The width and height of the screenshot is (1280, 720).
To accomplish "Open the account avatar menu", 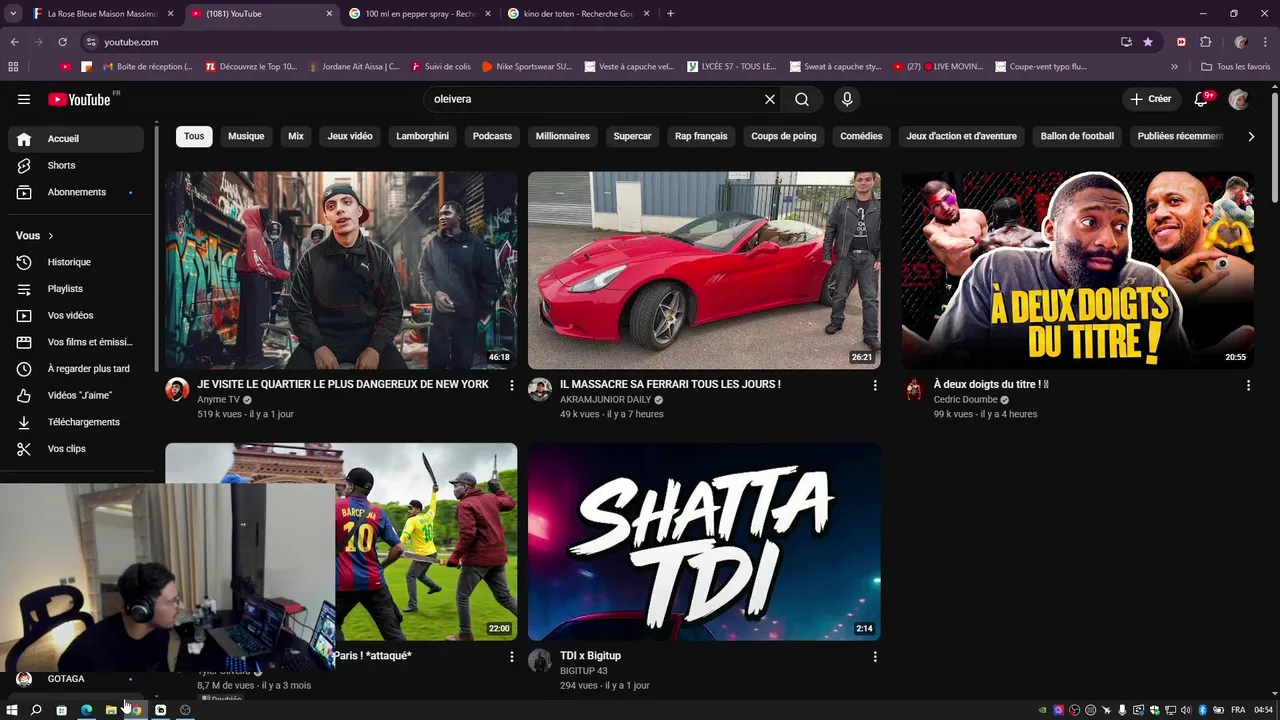I will pos(1239,99).
